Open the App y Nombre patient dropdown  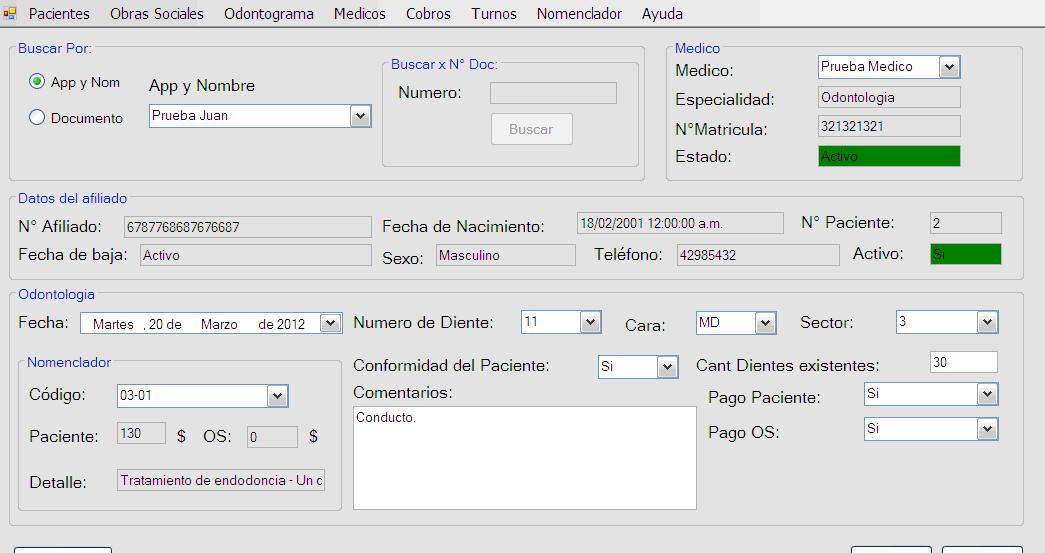360,116
